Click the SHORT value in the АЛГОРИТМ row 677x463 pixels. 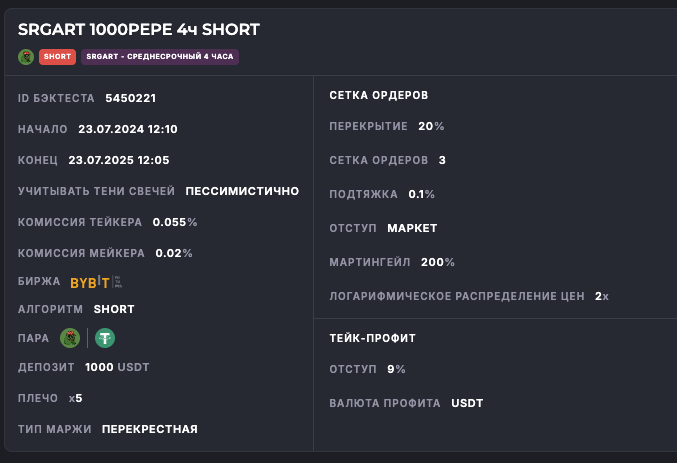(114, 309)
